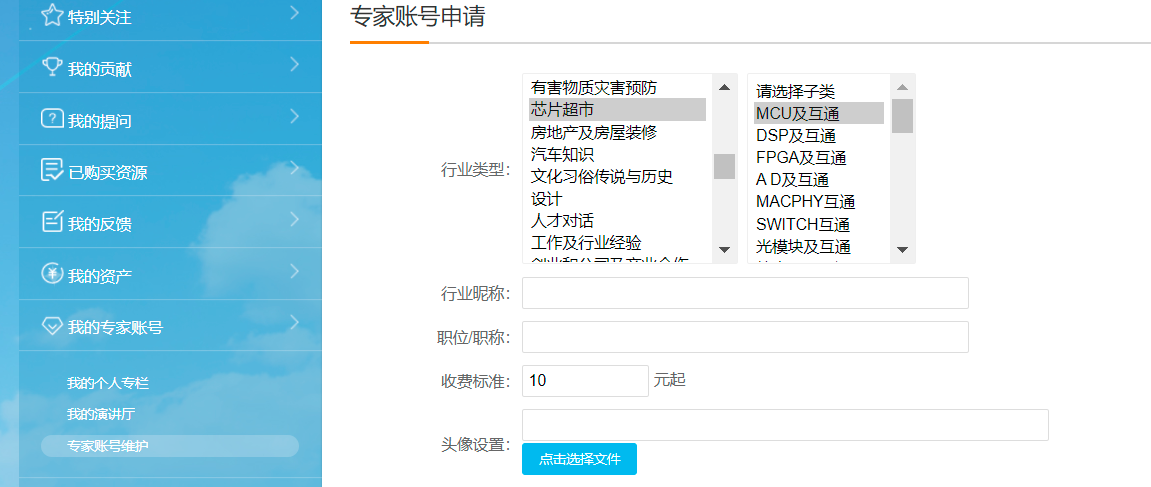Expand the 特别关注 chevron arrow

pyautogui.click(x=294, y=13)
